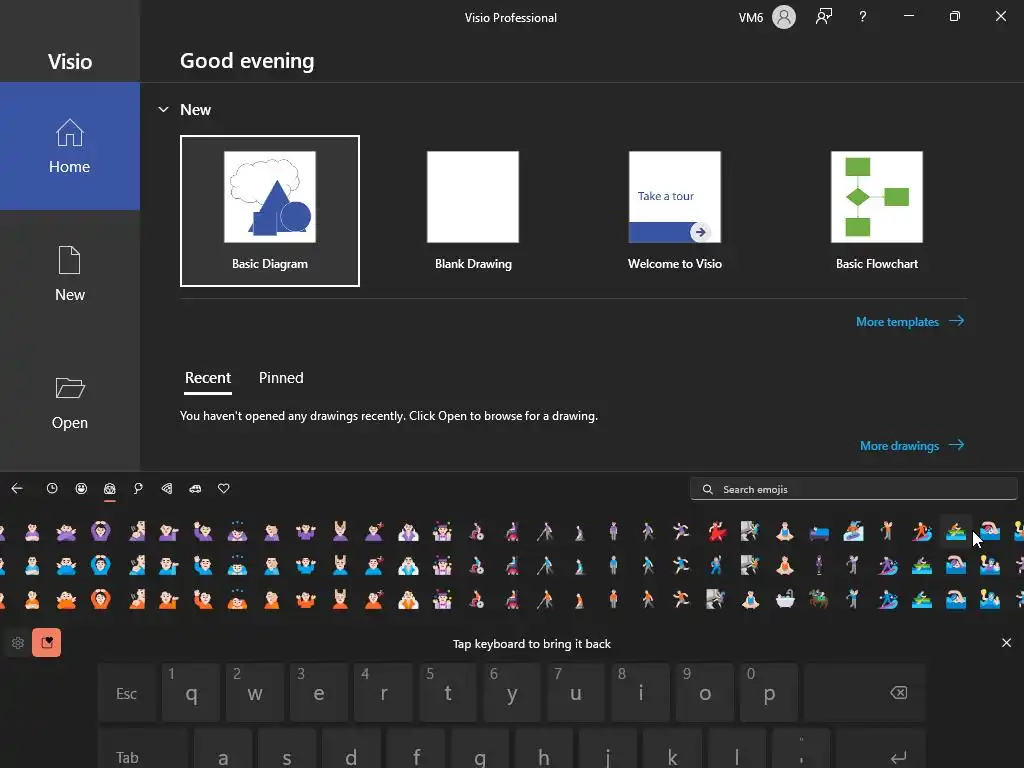
Task: Go back using emoji panel arrow
Action: tap(17, 488)
